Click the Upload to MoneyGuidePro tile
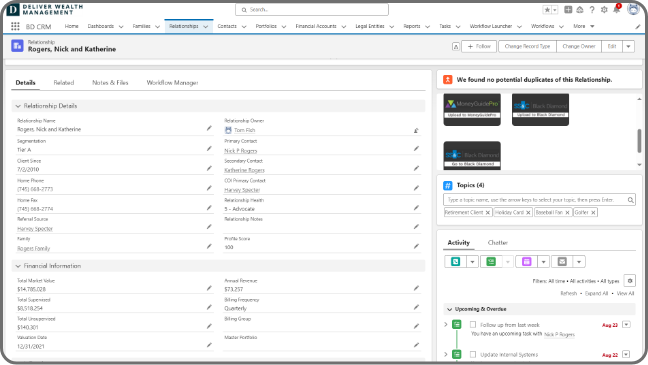The width and height of the screenshot is (648, 365). click(x=472, y=109)
